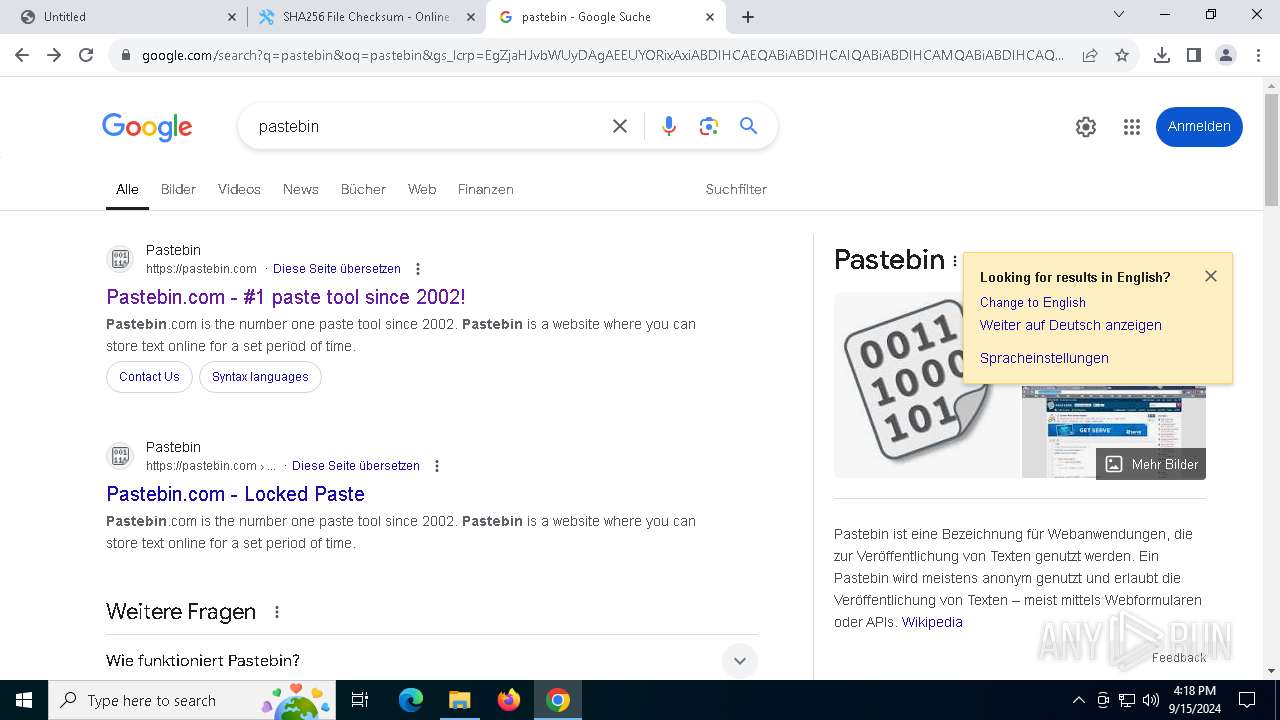1280x720 pixels.
Task: Open the Chrome three-dot menu
Action: (x=1258, y=55)
